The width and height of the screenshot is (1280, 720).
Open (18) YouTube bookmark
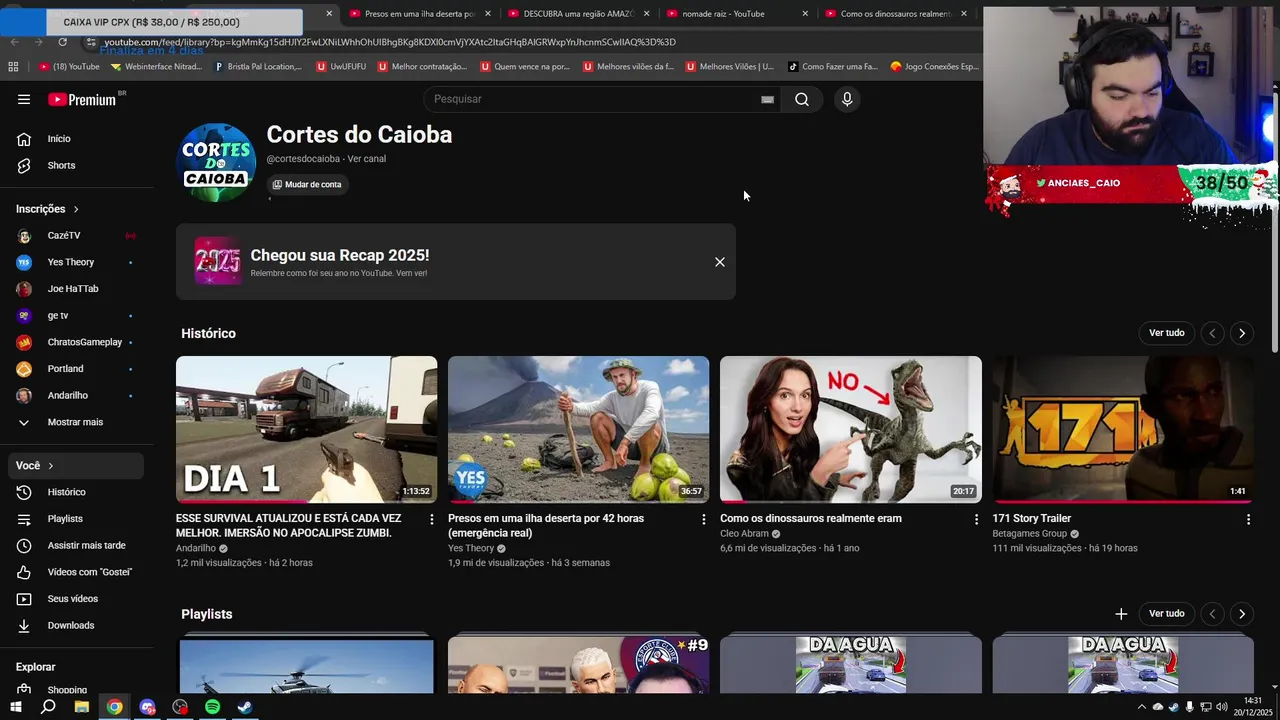tap(69, 67)
